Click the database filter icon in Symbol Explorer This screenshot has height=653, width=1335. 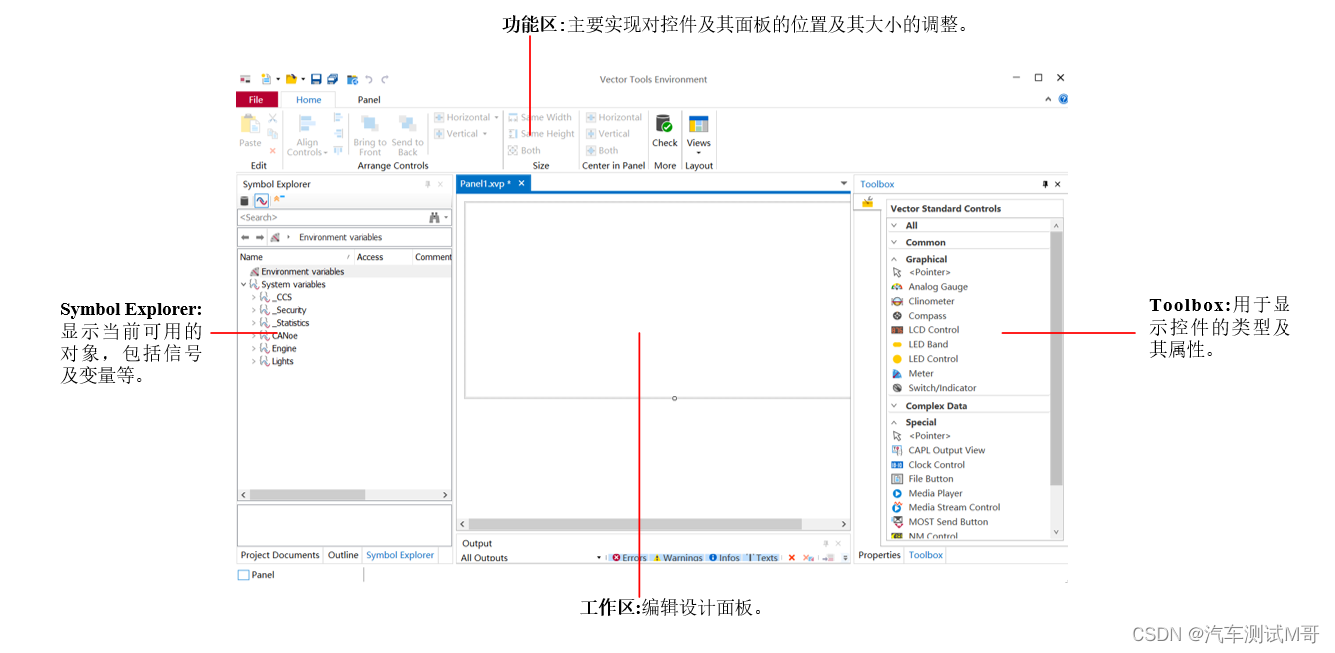tap(244, 201)
